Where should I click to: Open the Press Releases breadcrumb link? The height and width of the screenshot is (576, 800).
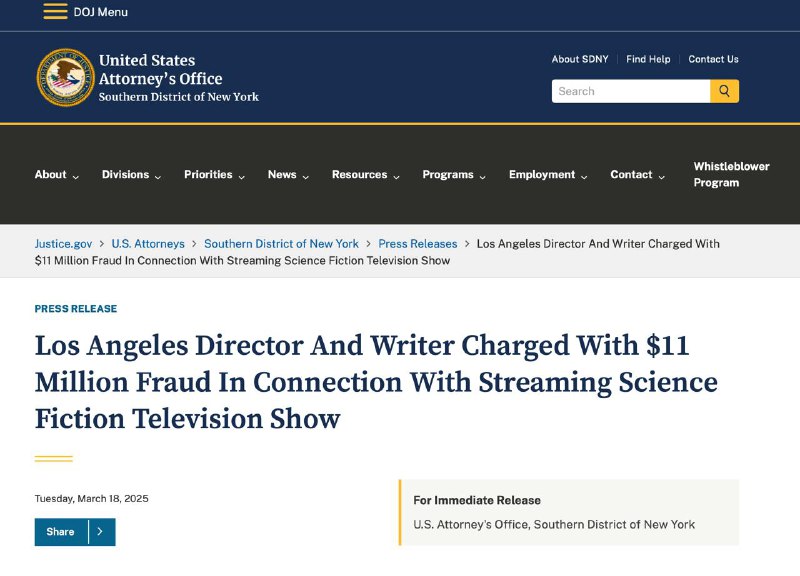click(x=418, y=243)
